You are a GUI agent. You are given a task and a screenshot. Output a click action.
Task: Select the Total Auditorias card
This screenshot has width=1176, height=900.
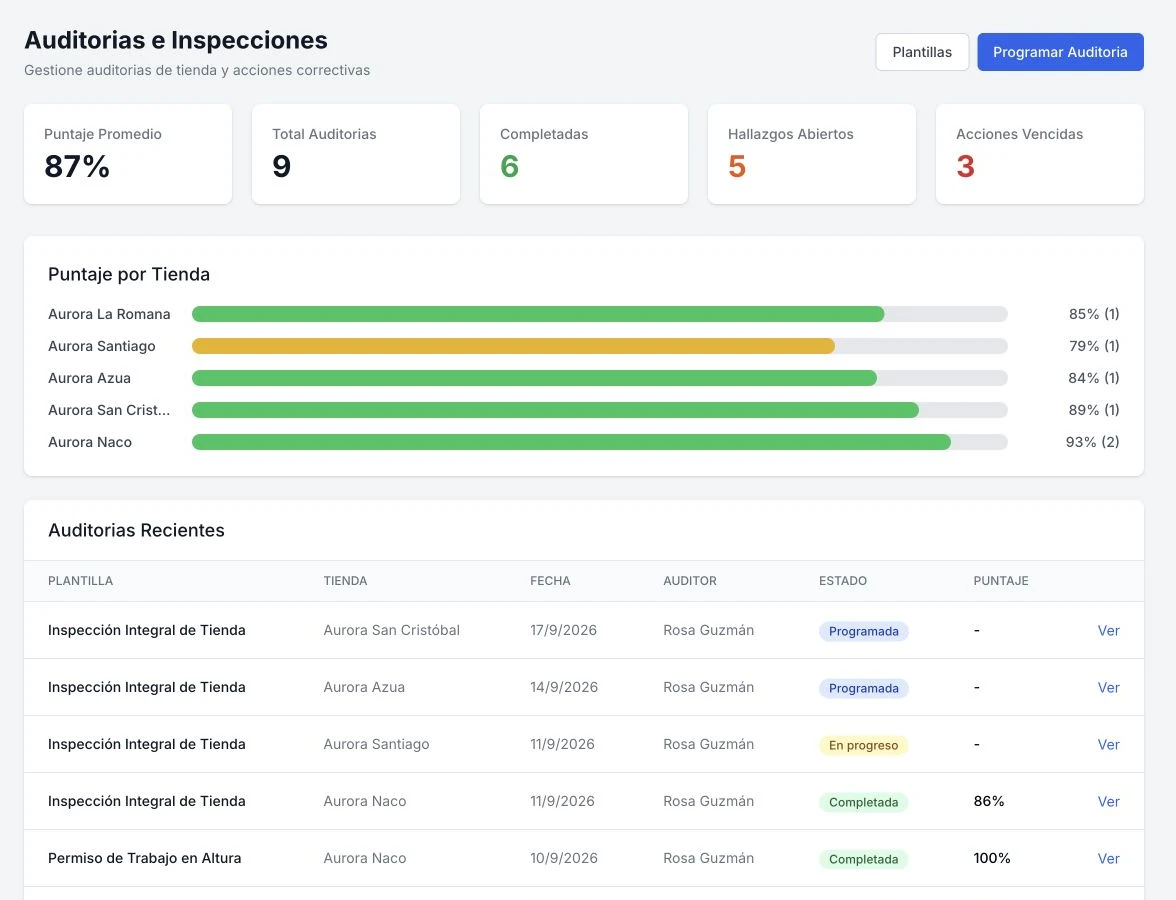[356, 154]
